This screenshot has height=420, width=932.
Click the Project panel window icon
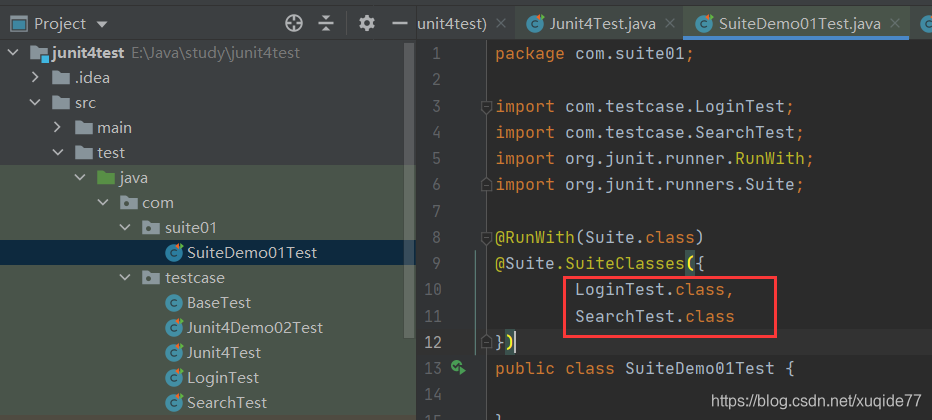click(20, 24)
